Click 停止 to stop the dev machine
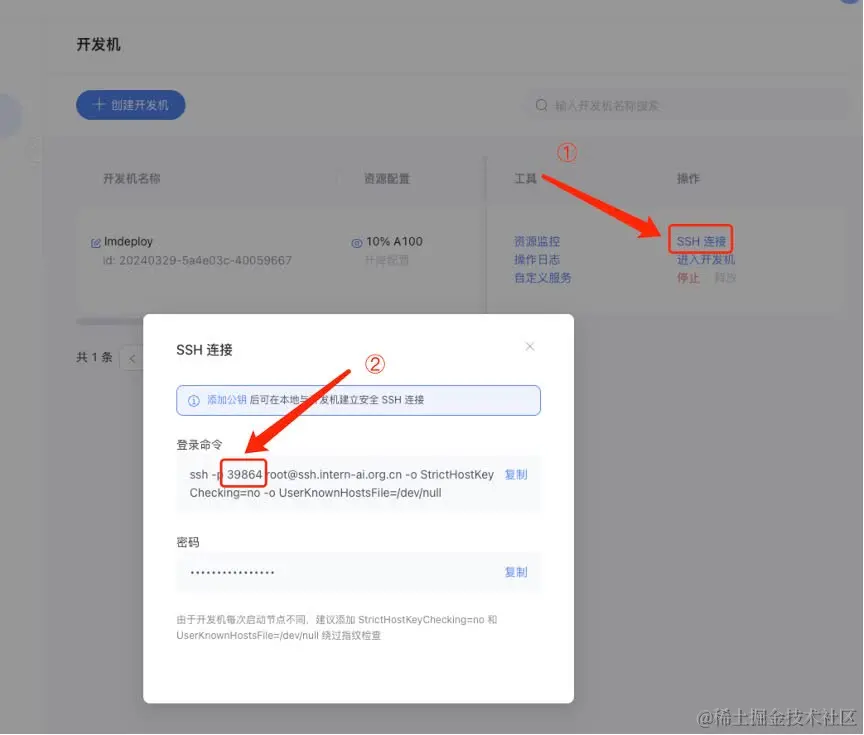The width and height of the screenshot is (864, 735). tap(688, 278)
